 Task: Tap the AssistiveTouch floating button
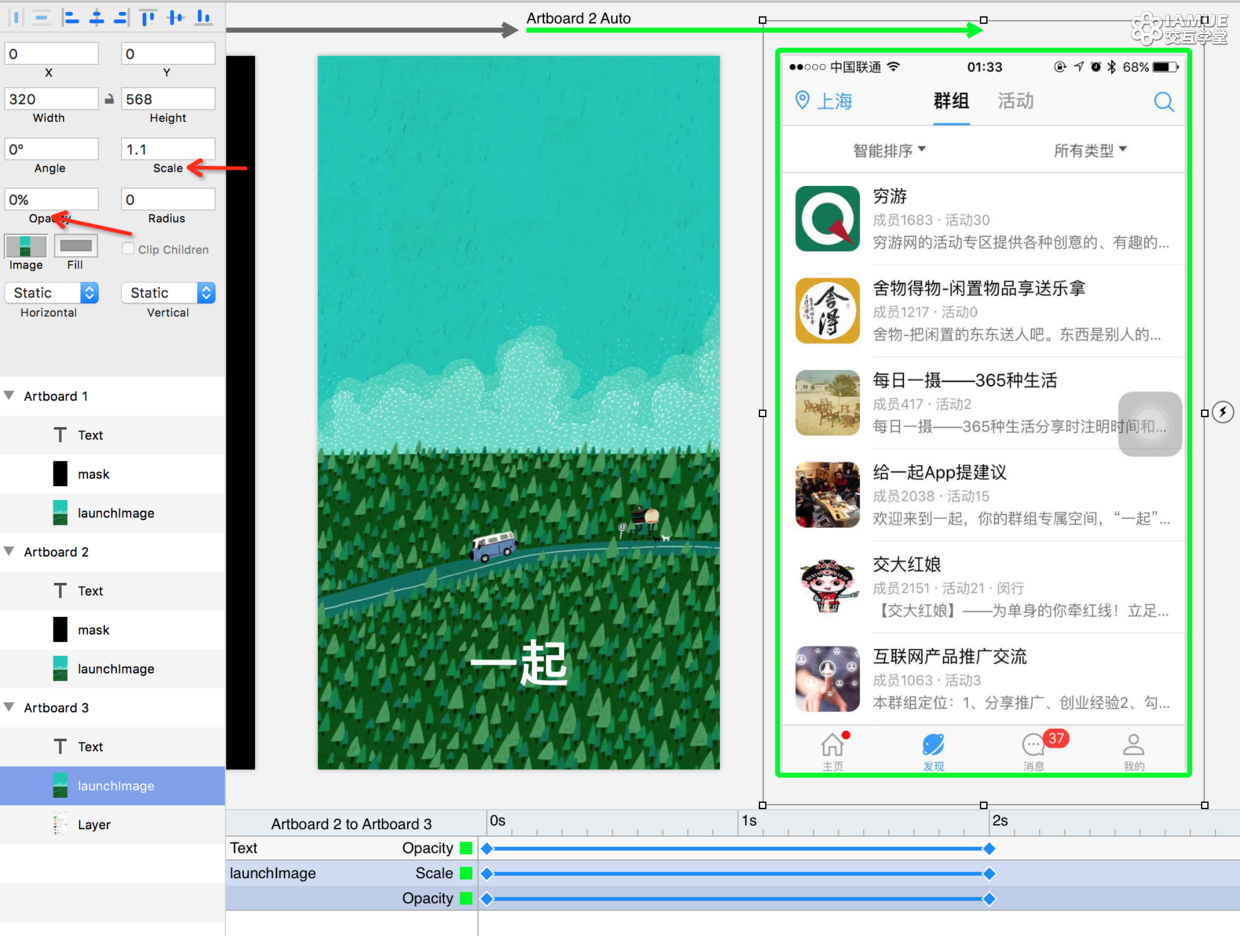pyautogui.click(x=1150, y=424)
